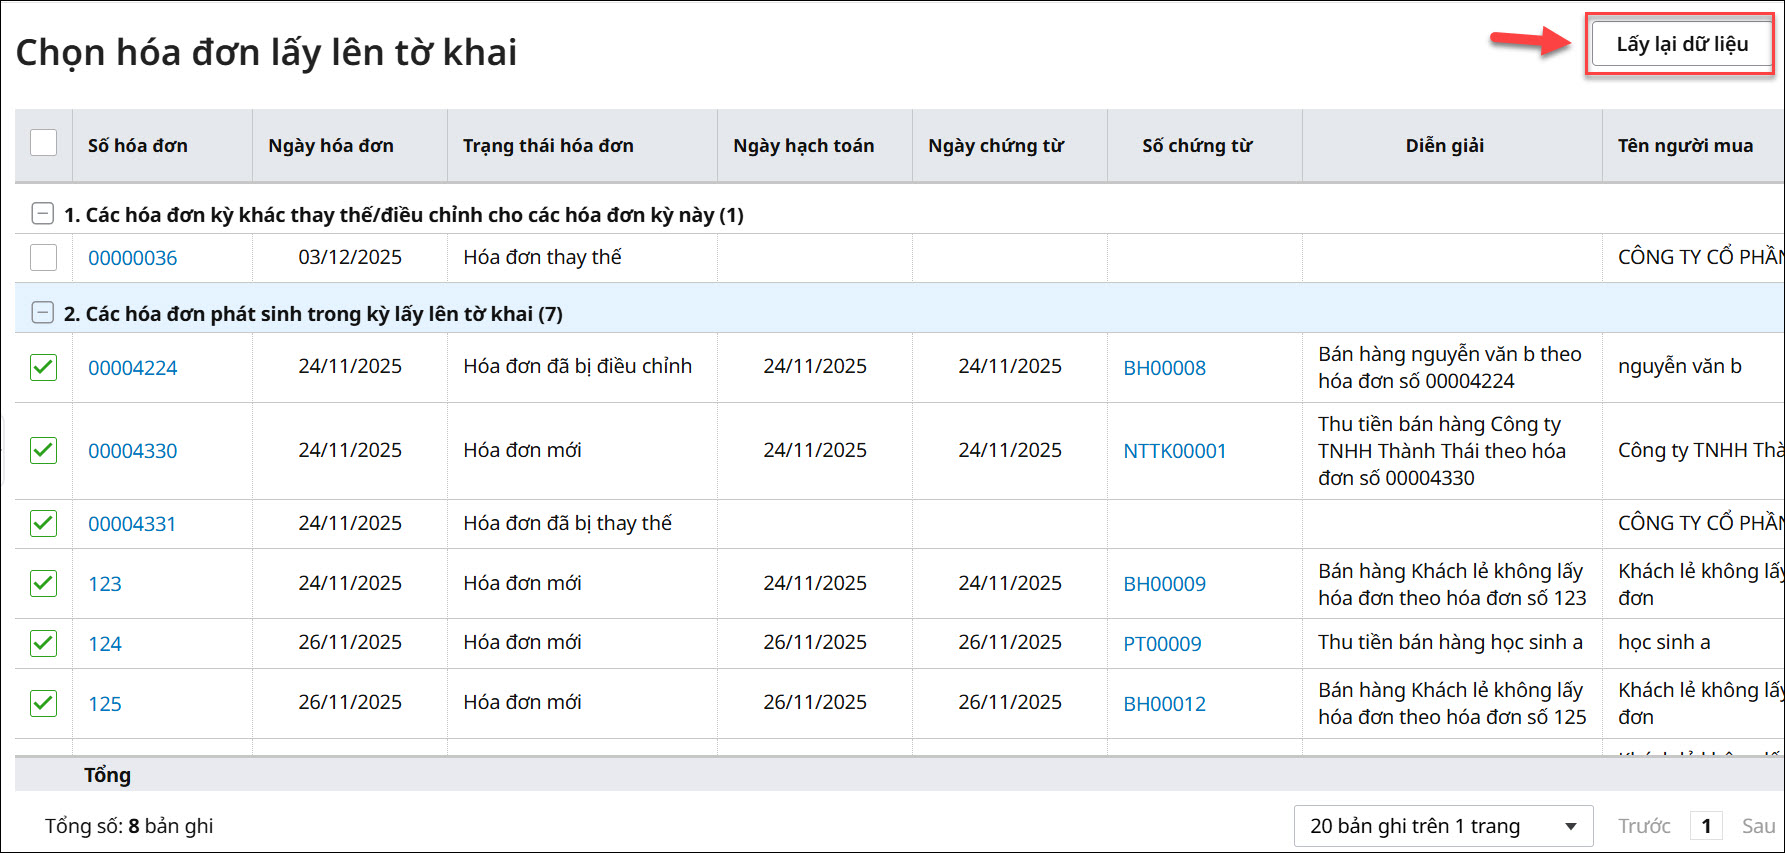Open invoice number 00004331 link
The image size is (1785, 853).
click(132, 524)
